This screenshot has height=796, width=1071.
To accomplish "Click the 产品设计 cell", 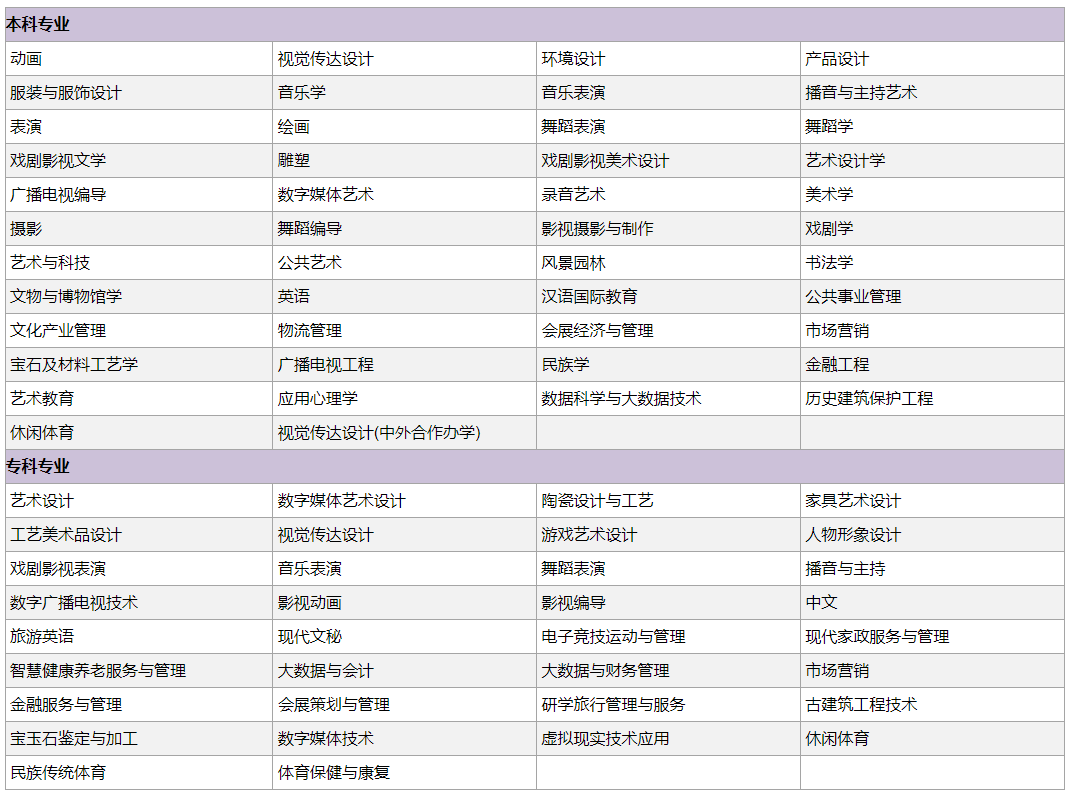I will point(932,59).
